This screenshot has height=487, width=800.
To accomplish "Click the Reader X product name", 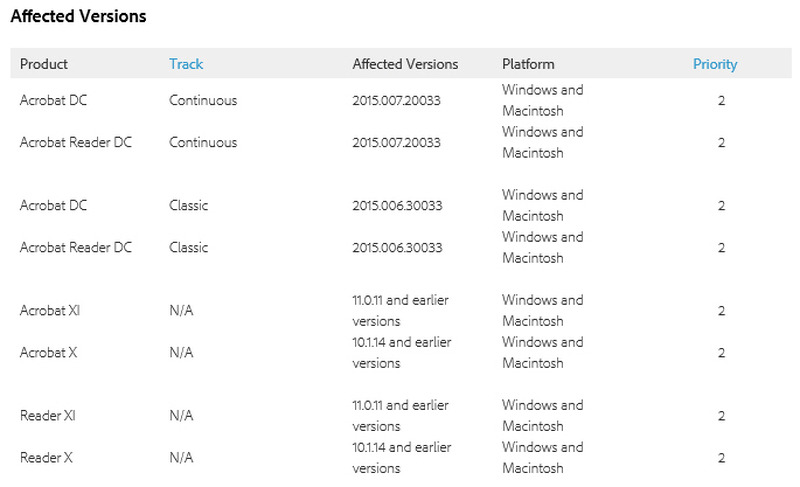I will click(x=46, y=458).
